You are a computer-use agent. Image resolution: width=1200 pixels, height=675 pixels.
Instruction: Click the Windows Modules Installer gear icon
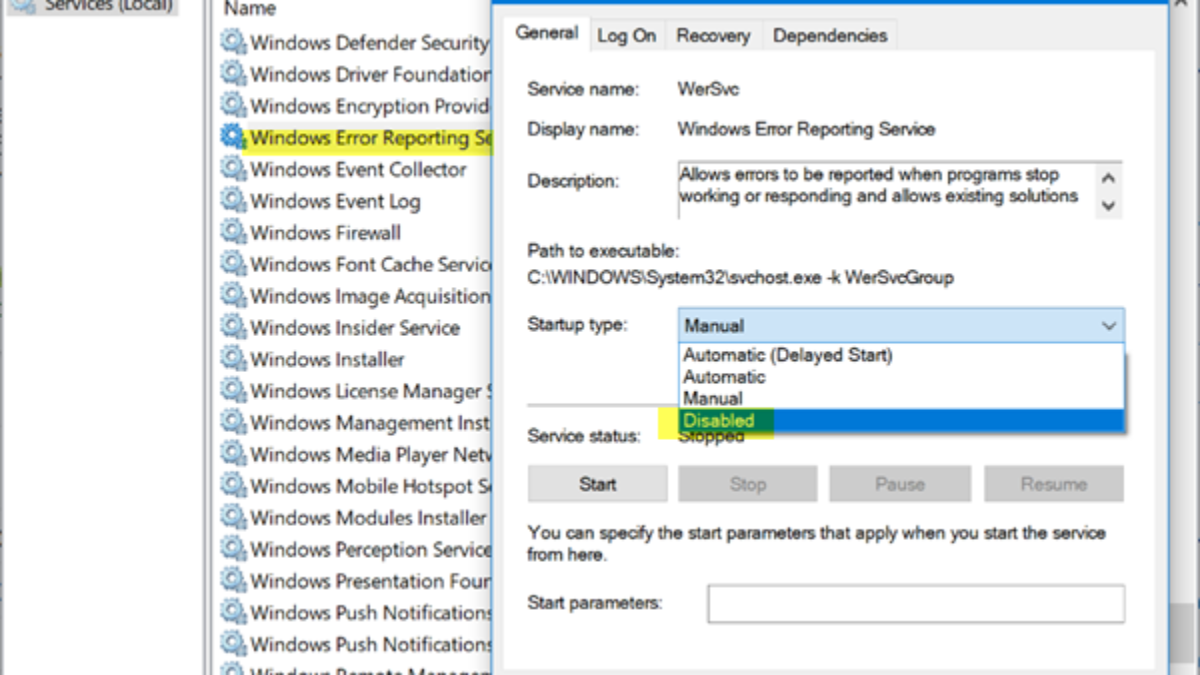233,518
